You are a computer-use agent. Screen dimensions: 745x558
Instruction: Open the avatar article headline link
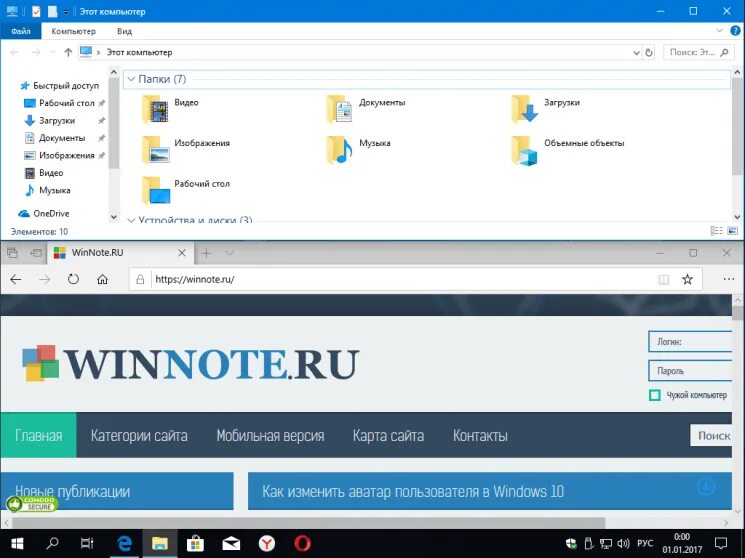[413, 491]
